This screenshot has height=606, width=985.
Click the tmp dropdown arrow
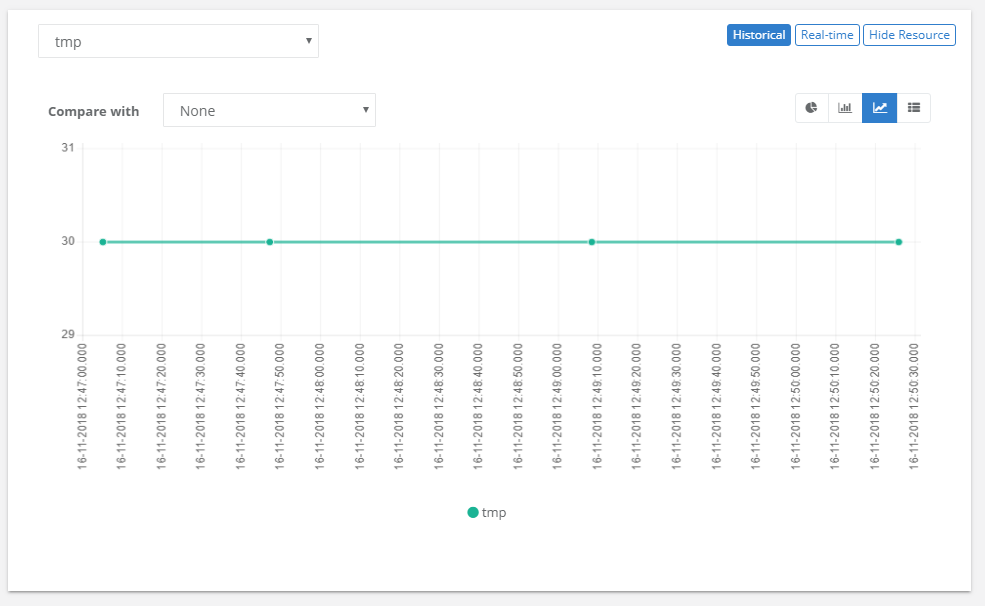(308, 41)
